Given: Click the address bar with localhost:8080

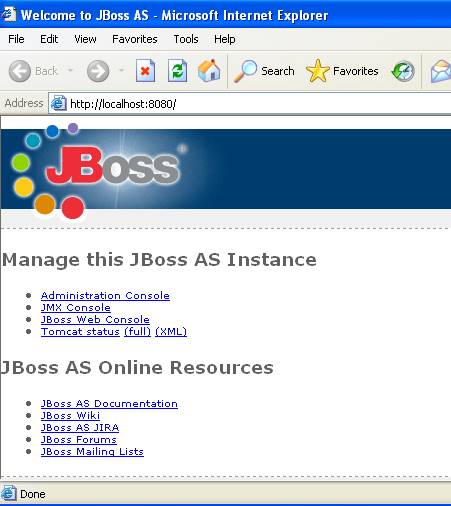Looking at the screenshot, I should coord(250,104).
